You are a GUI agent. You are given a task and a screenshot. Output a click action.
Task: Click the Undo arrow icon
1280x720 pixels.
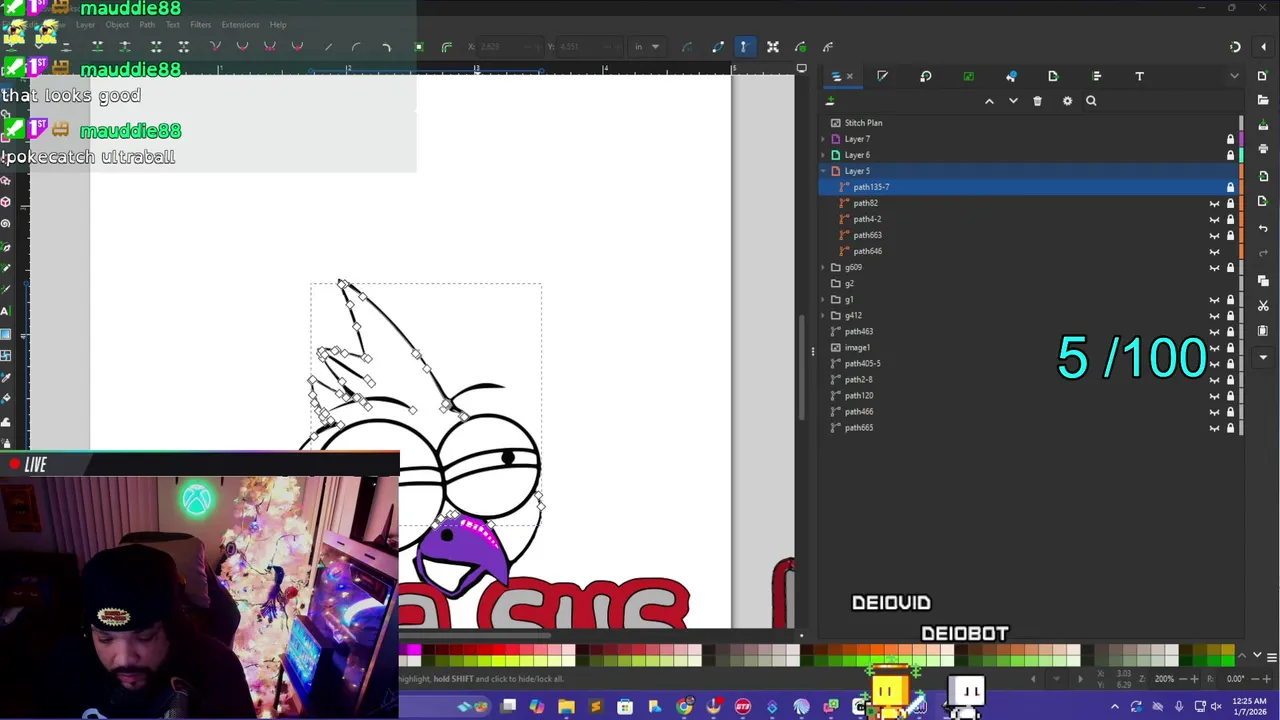tap(1263, 228)
